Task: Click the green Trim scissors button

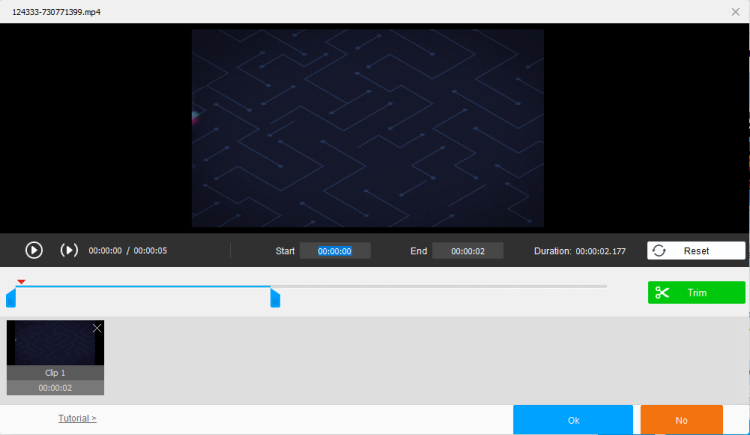Action: [x=696, y=293]
